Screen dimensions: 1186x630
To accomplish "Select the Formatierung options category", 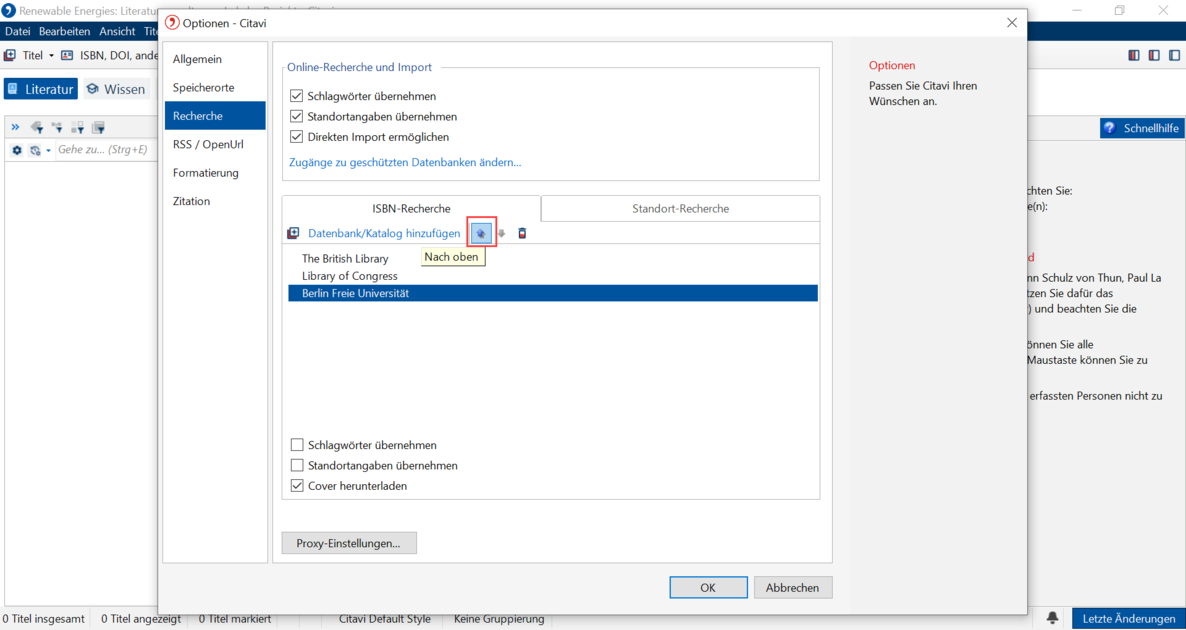I will click(x=215, y=173).
